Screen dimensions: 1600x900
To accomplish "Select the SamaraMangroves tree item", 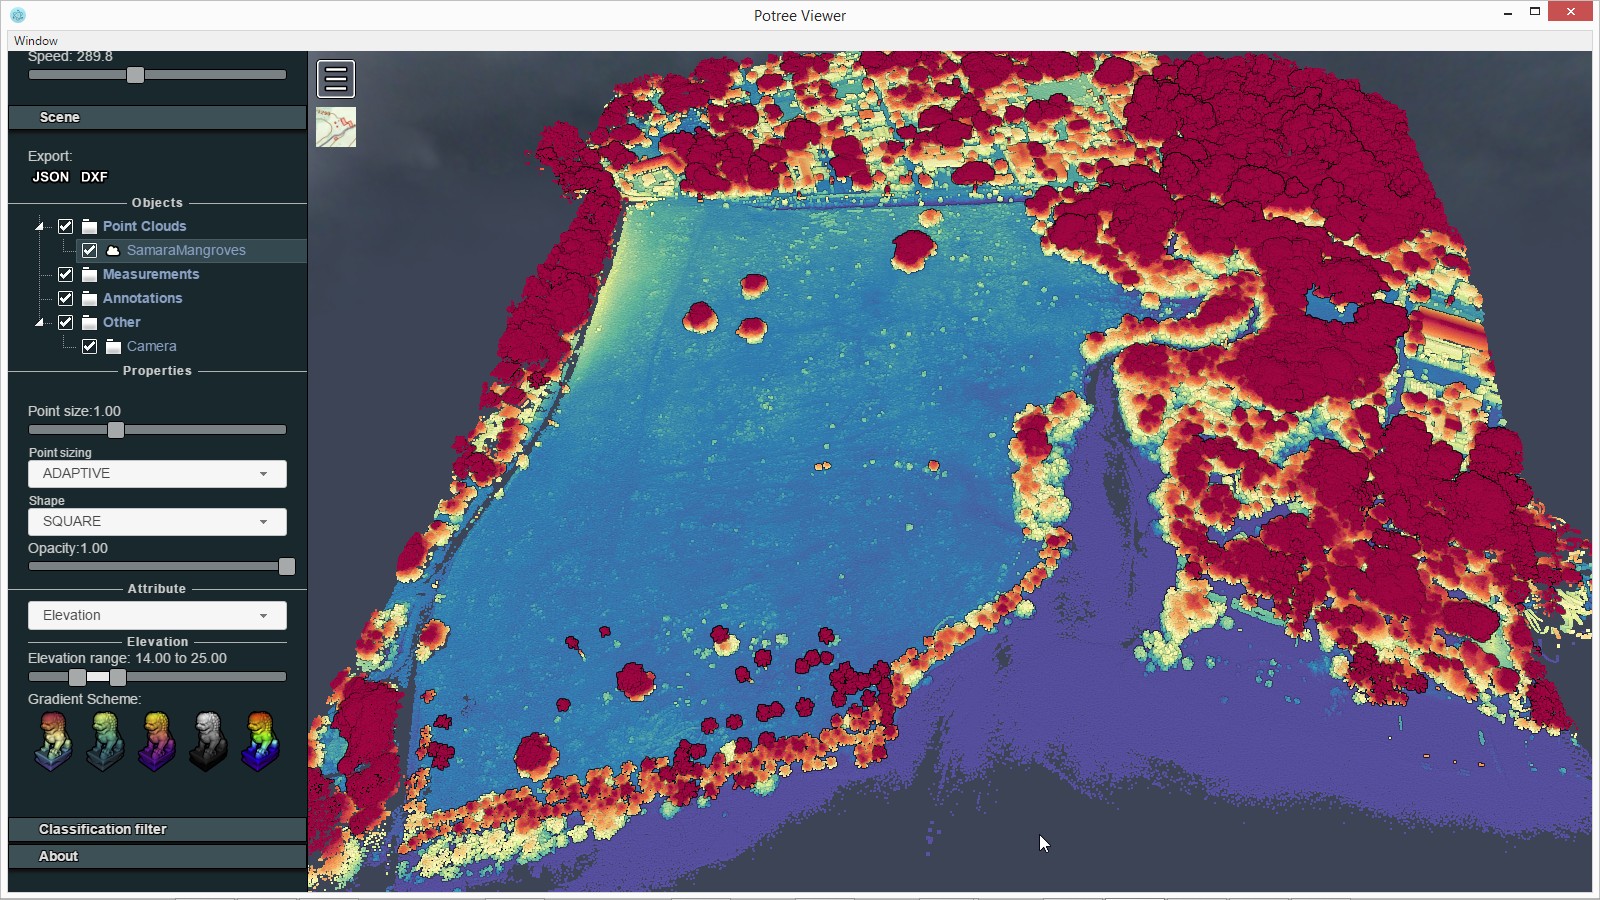I will (x=186, y=250).
